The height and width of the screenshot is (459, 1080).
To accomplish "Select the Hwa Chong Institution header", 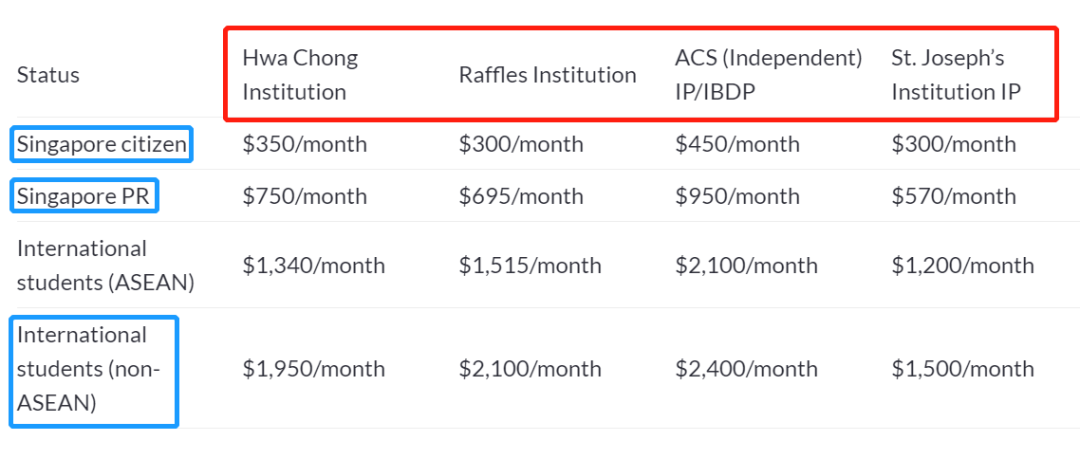I will pyautogui.click(x=300, y=75).
